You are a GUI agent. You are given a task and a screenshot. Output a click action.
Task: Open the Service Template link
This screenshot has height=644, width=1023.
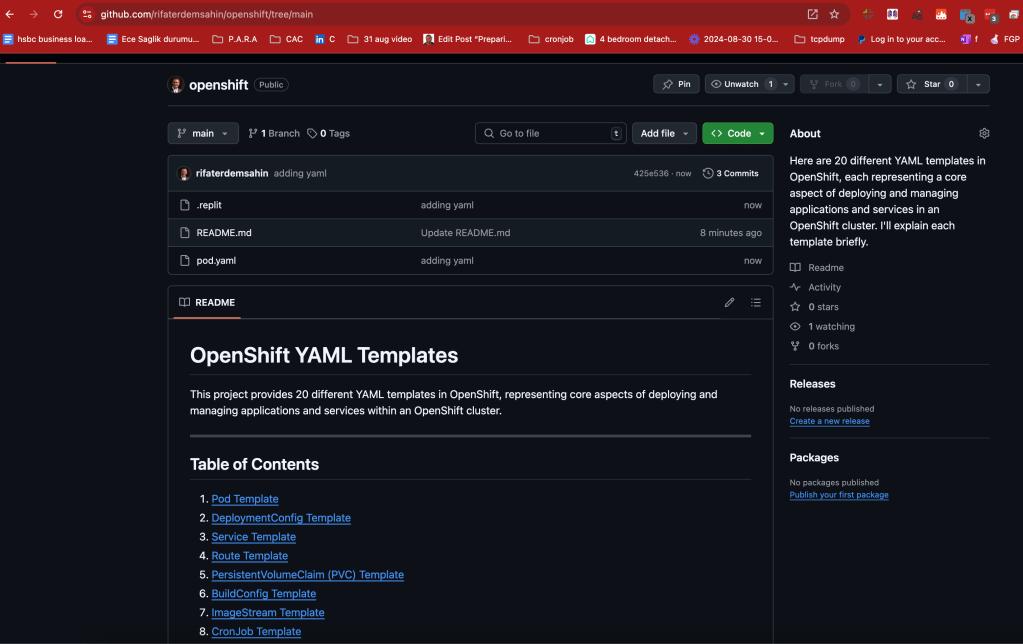tap(254, 536)
